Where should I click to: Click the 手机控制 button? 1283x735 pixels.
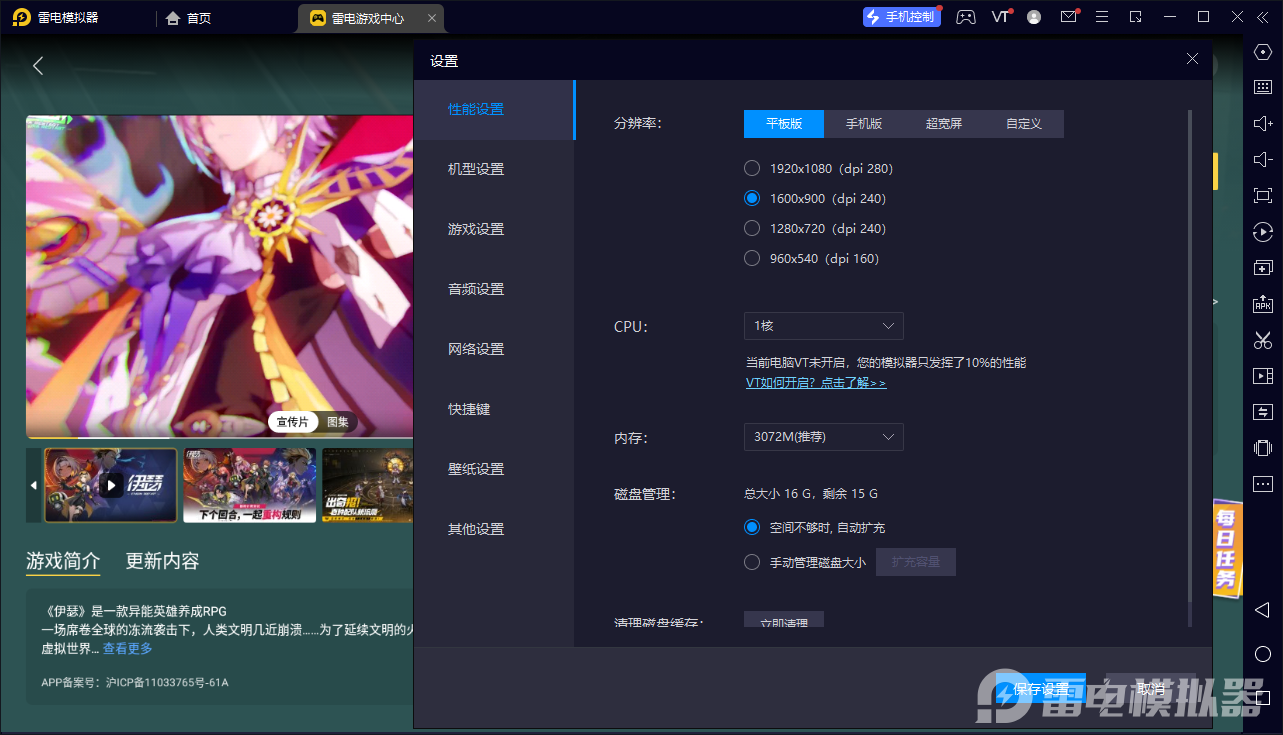pyautogui.click(x=902, y=17)
